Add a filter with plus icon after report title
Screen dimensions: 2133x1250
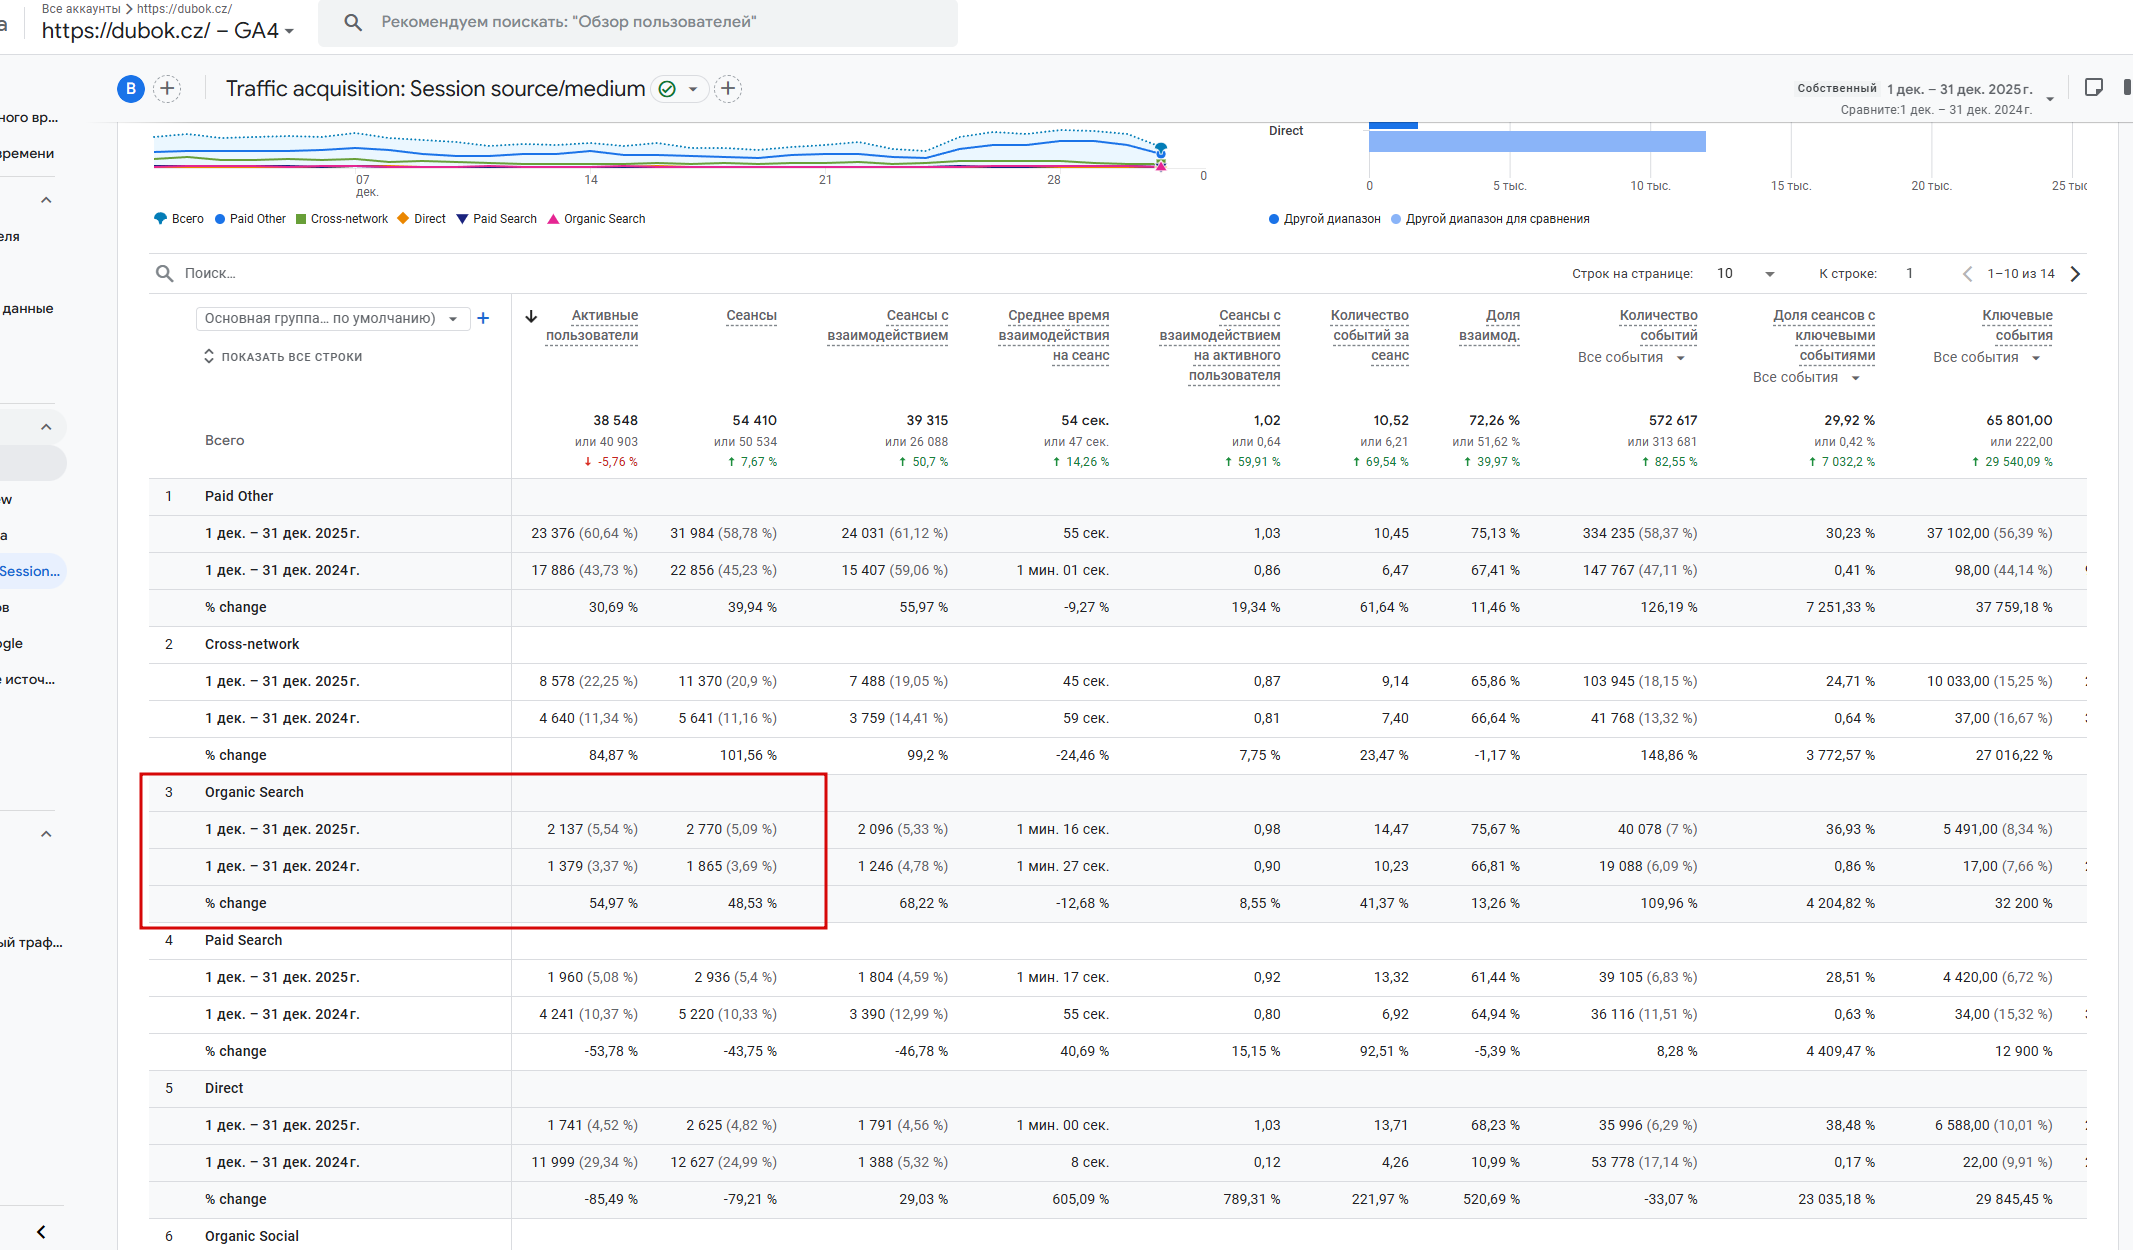point(728,89)
